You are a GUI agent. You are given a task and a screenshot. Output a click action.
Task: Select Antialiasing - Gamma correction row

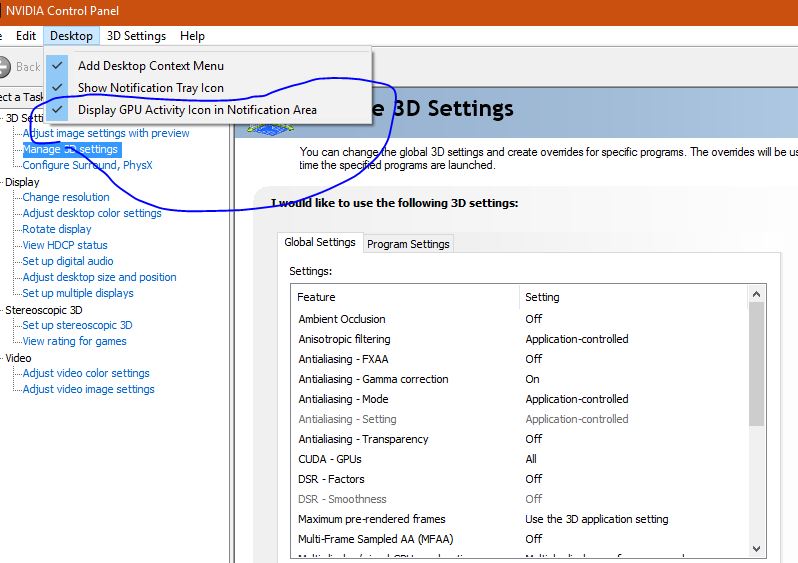click(519, 379)
